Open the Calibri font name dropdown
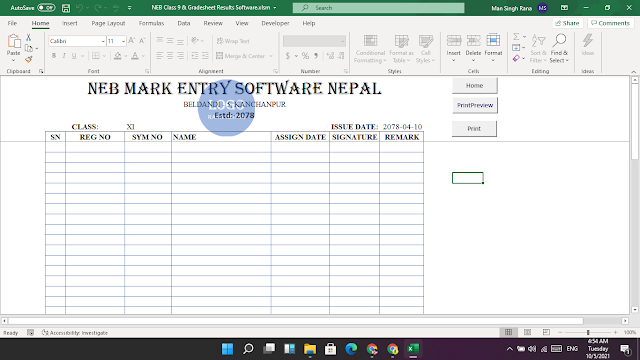This screenshot has width=640, height=360. point(103,41)
